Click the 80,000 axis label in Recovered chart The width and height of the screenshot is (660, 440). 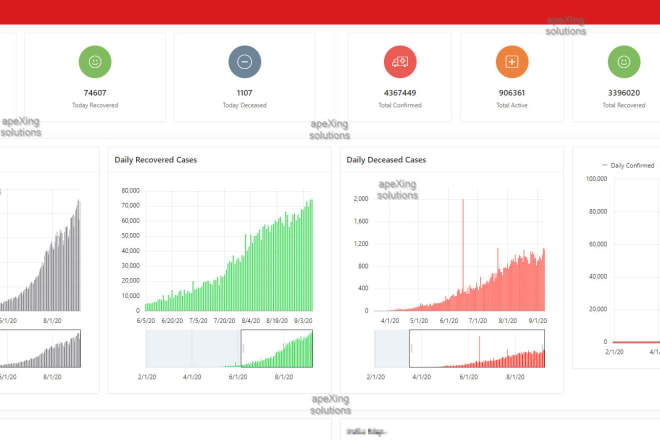(130, 191)
